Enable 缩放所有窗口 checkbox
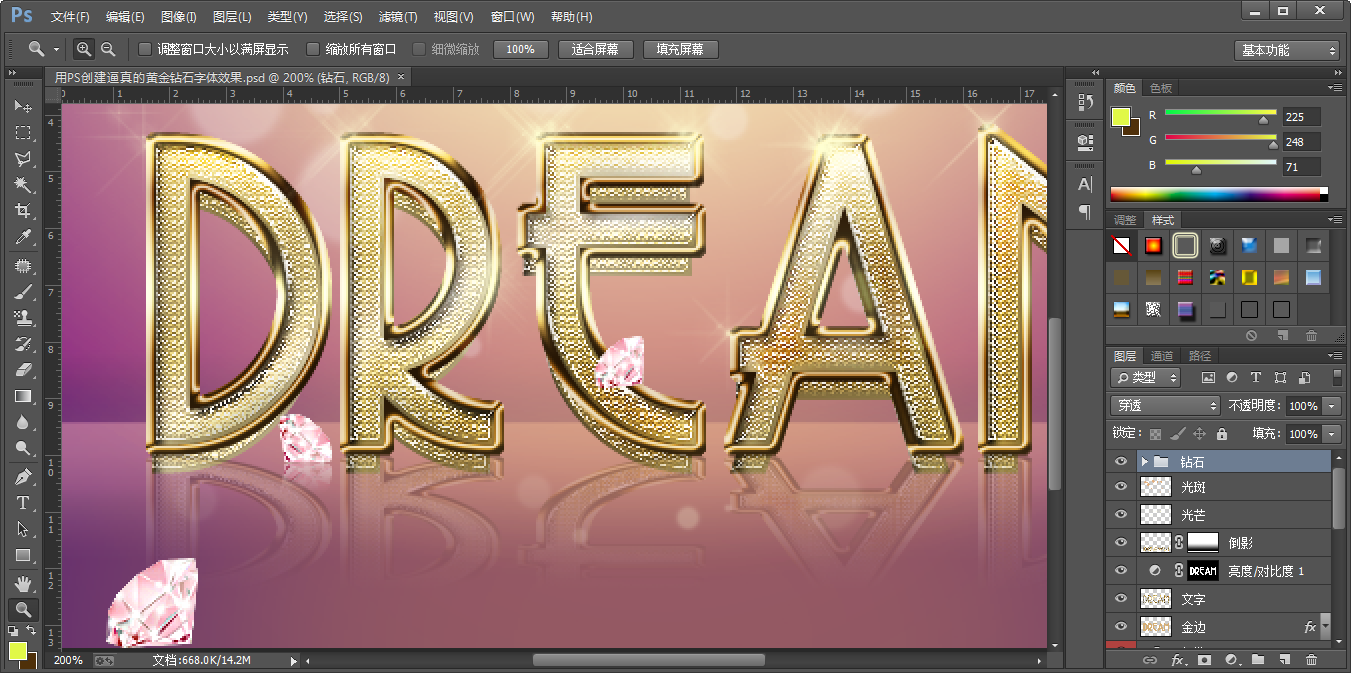 click(313, 49)
